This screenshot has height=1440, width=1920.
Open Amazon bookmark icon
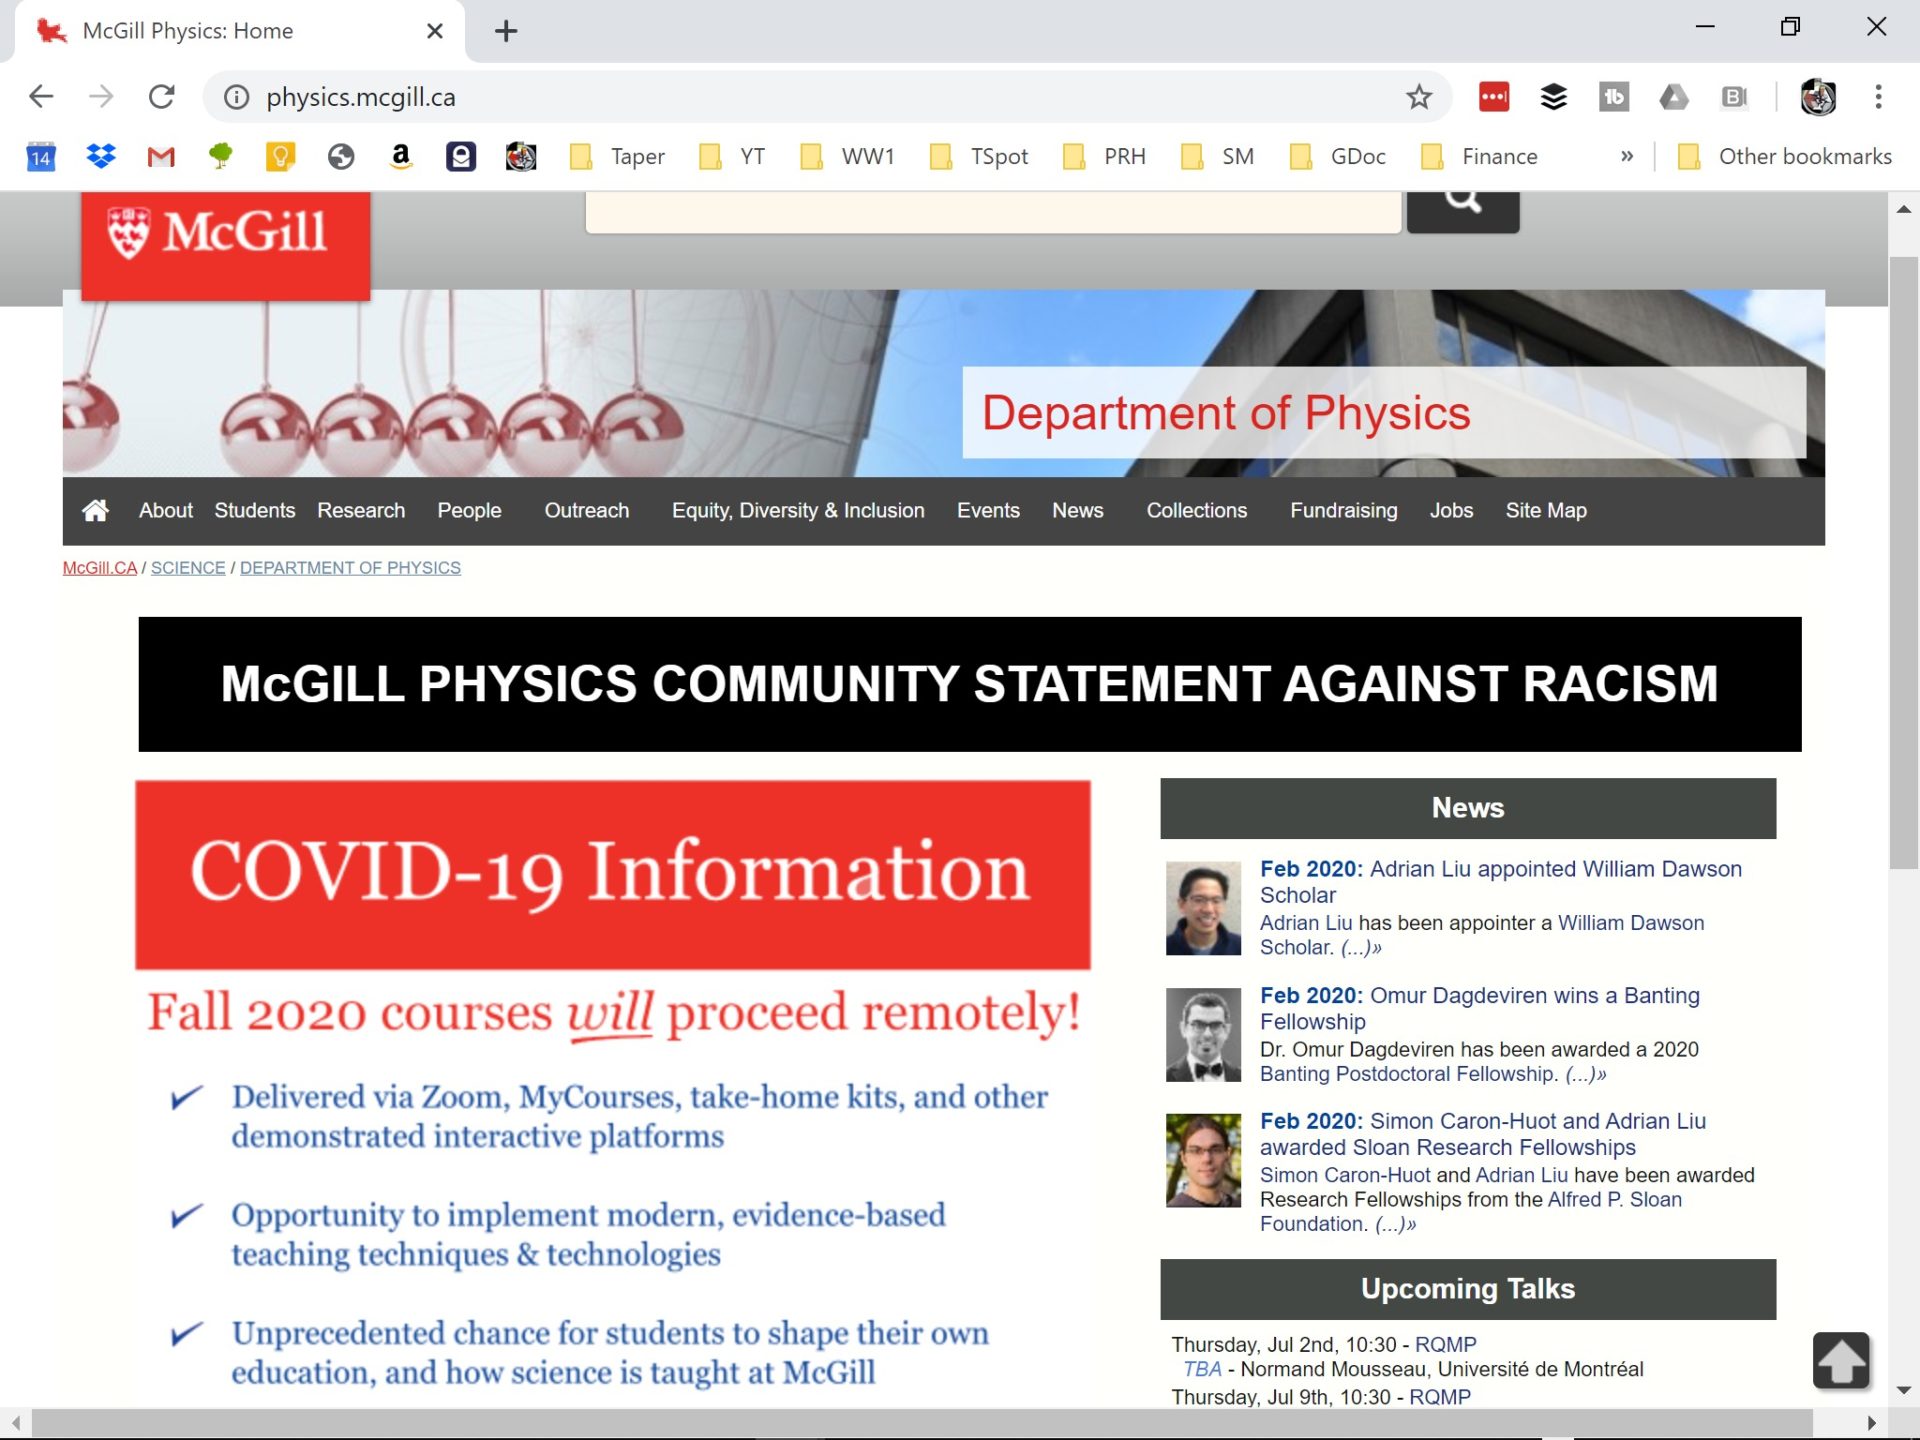(x=400, y=156)
